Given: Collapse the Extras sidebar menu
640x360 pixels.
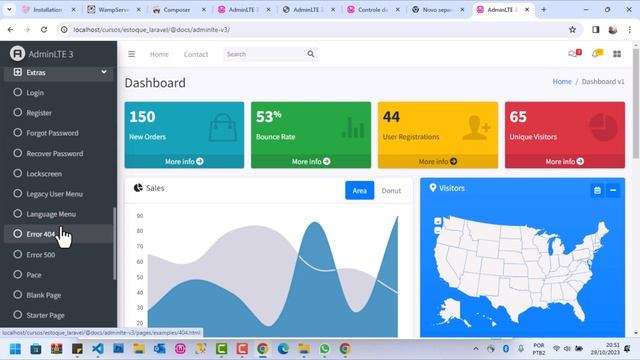Looking at the screenshot, I should [x=58, y=73].
